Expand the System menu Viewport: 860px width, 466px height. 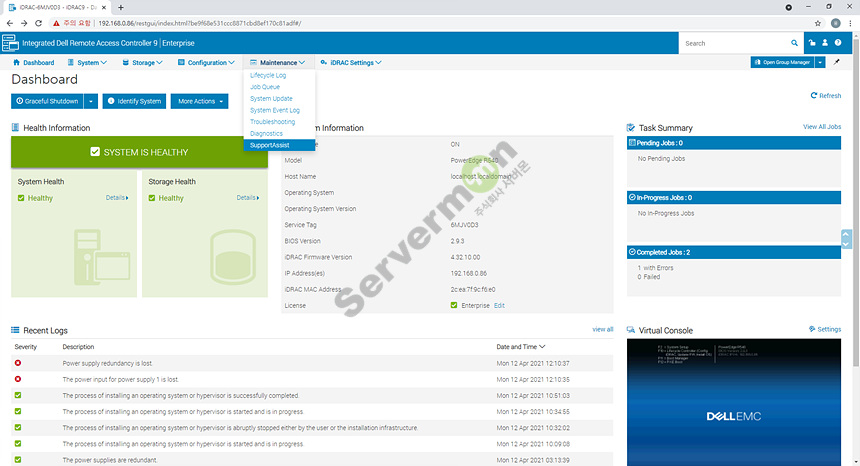tap(87, 62)
